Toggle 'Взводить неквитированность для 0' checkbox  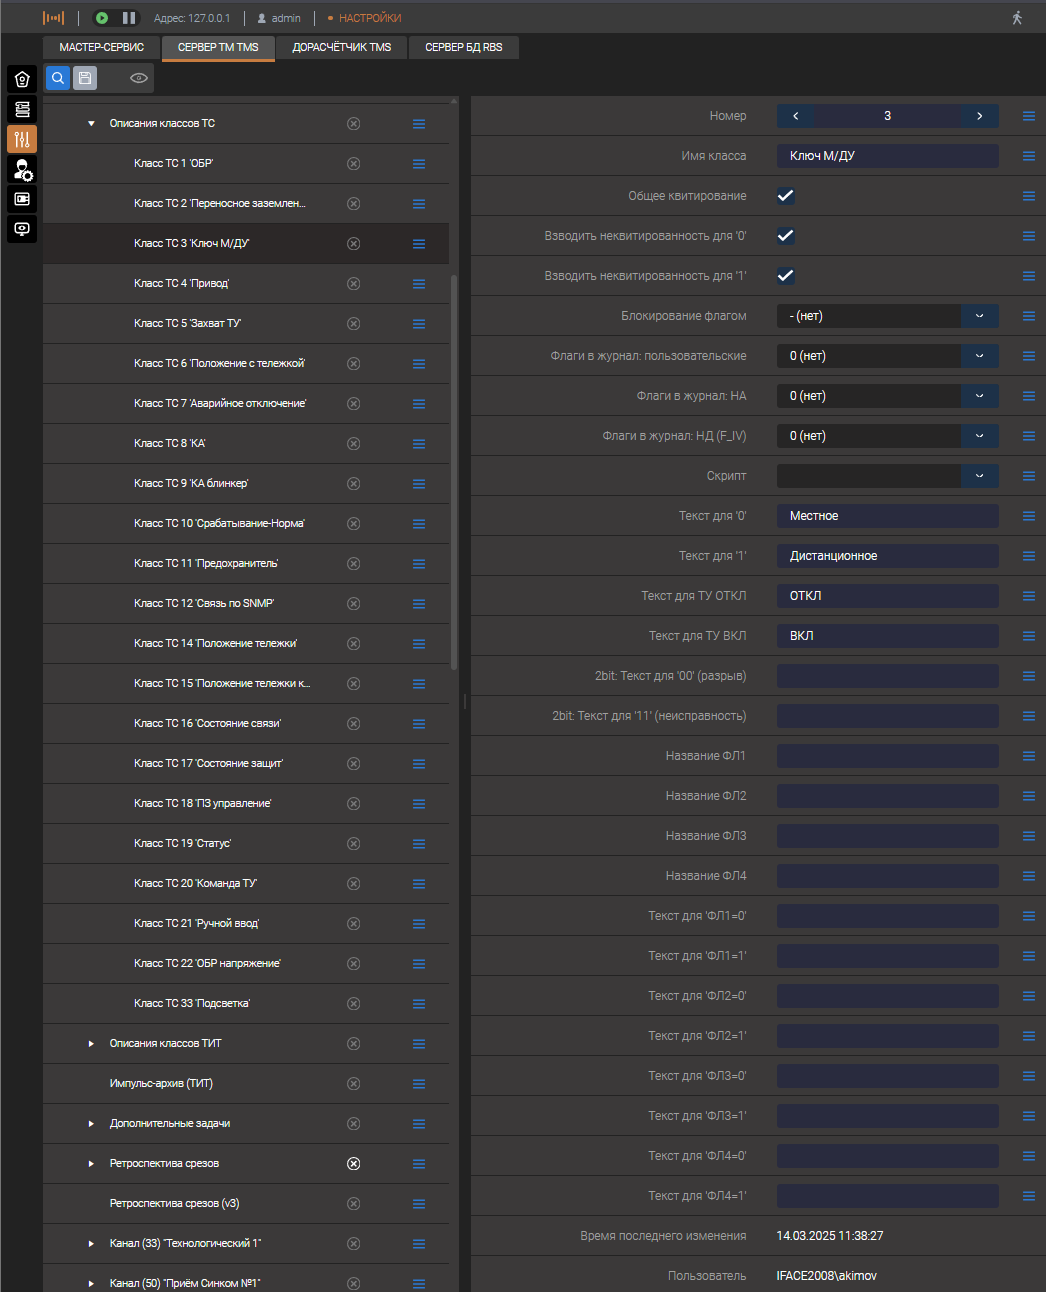(786, 236)
